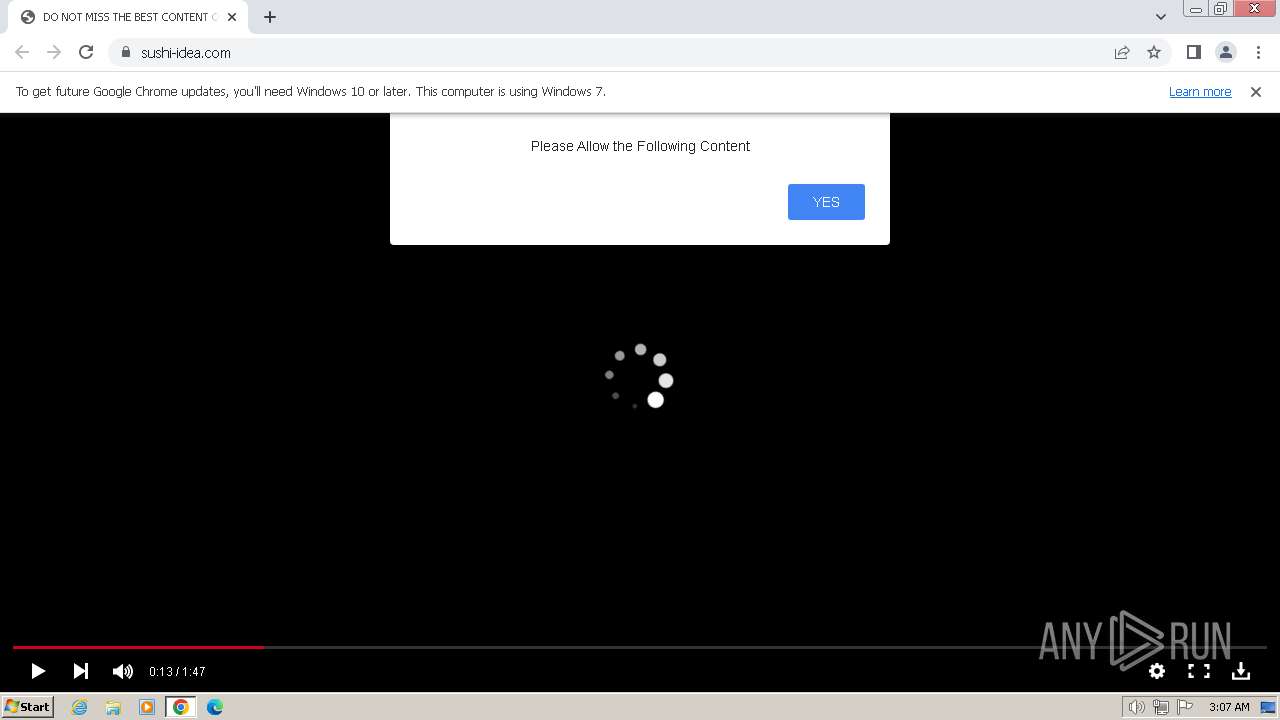This screenshot has width=1280, height=720.
Task: Play the video
Action: coord(38,671)
